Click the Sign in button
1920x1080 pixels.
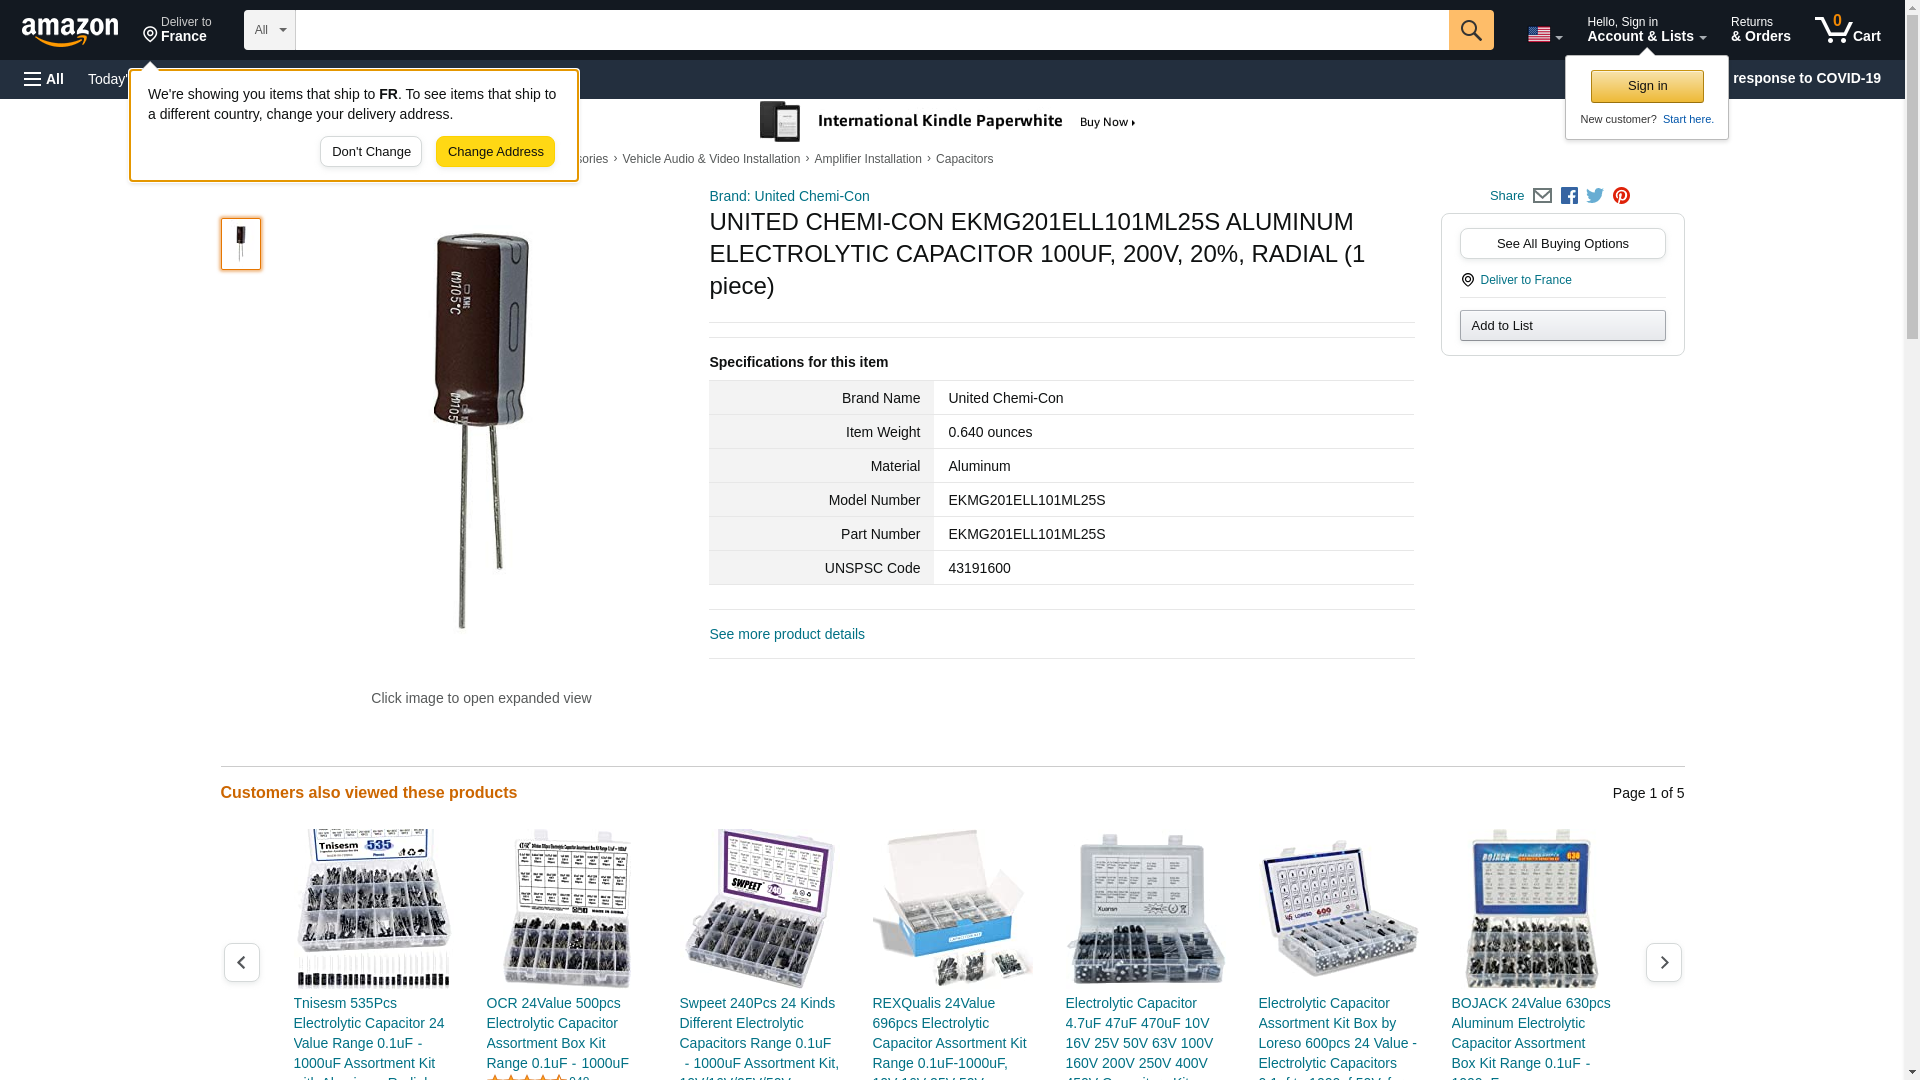(1647, 86)
